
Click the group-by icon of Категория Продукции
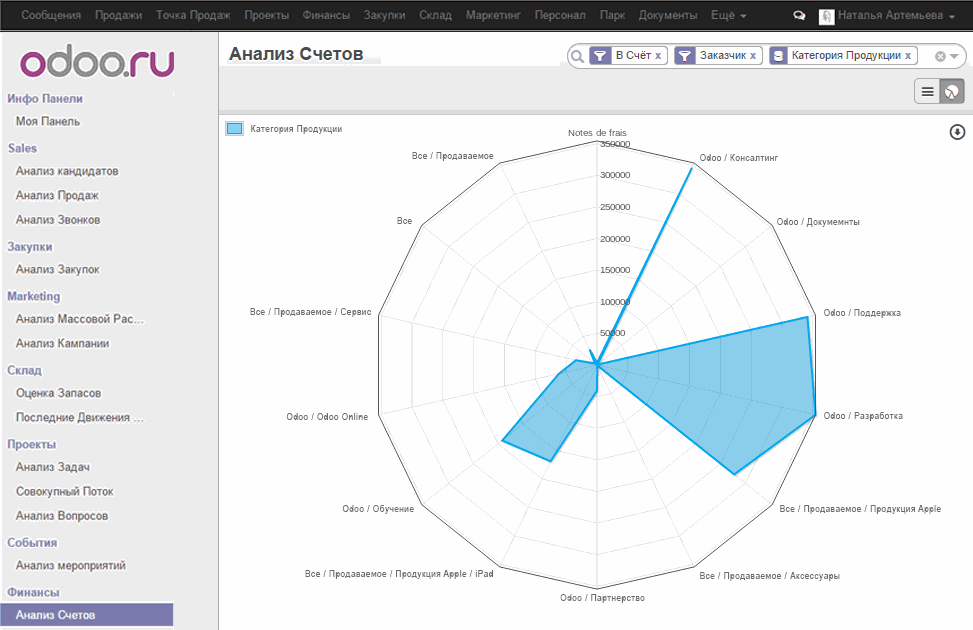[778, 56]
